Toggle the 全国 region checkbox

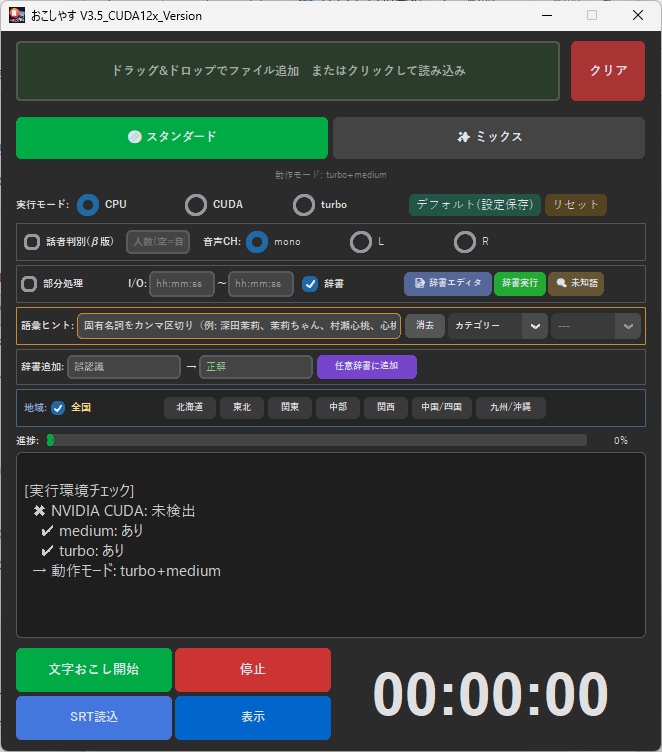(58, 408)
